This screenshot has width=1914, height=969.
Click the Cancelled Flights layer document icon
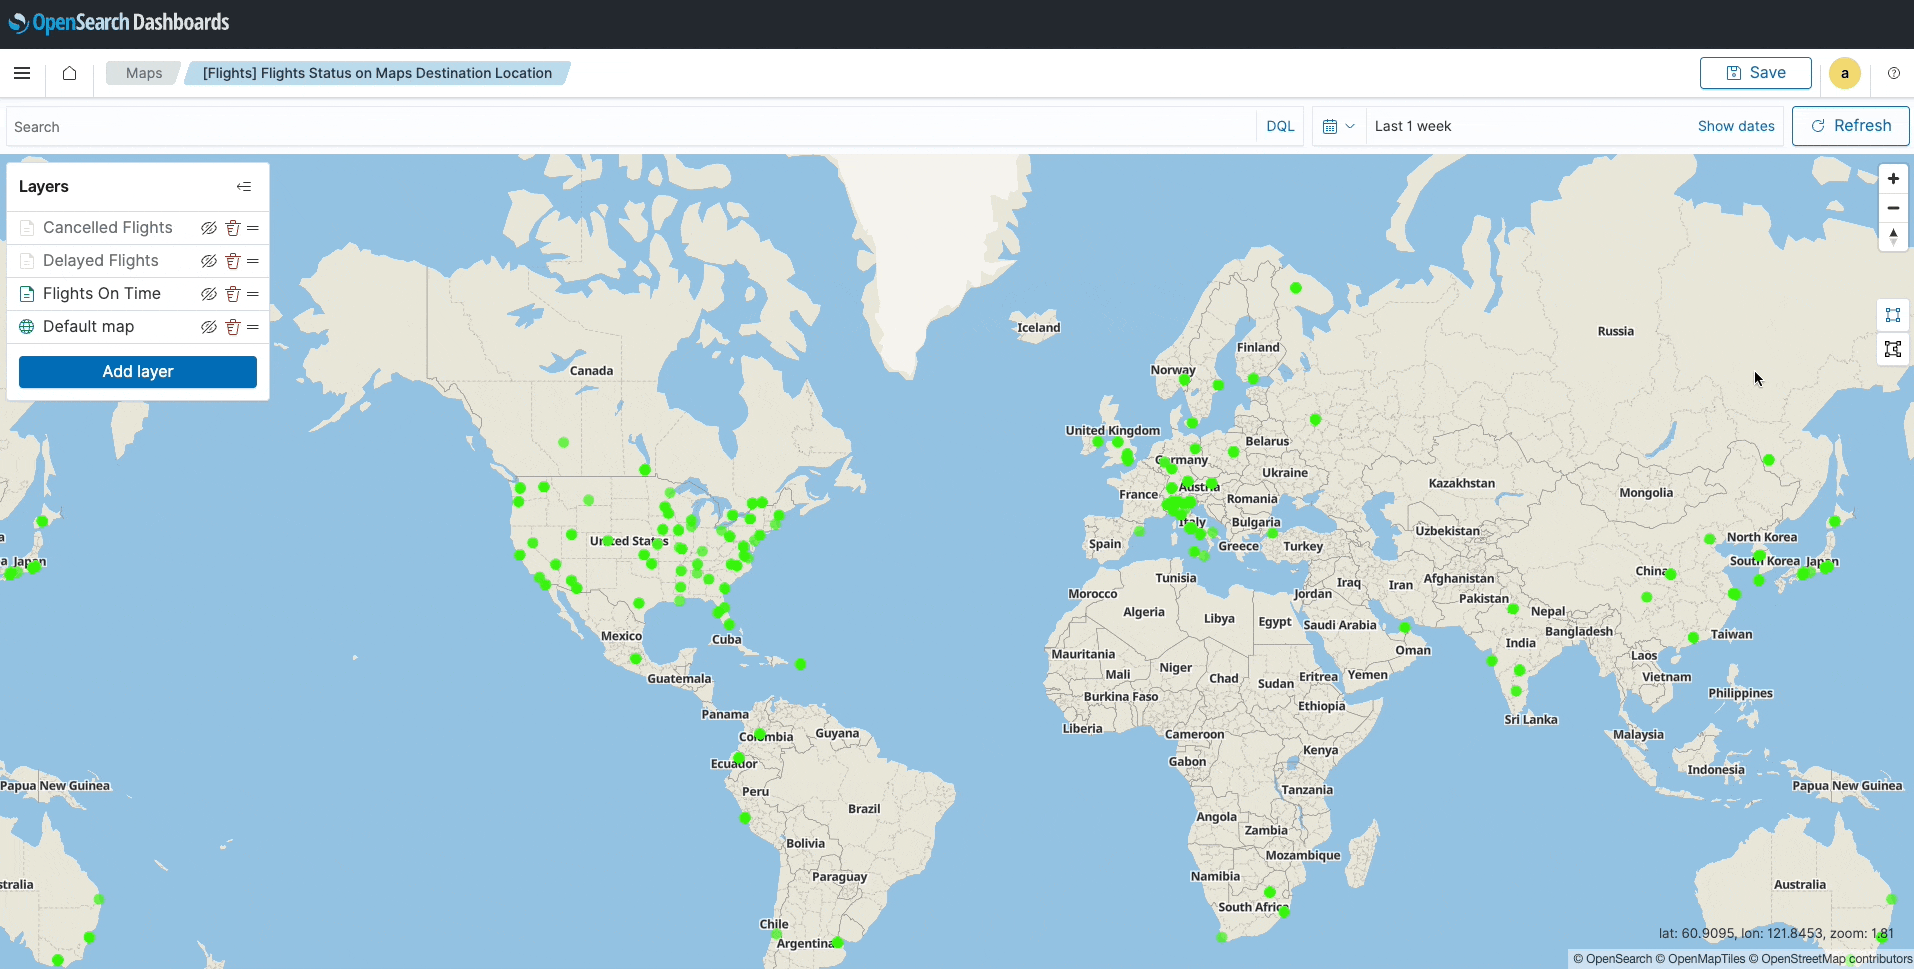click(27, 228)
